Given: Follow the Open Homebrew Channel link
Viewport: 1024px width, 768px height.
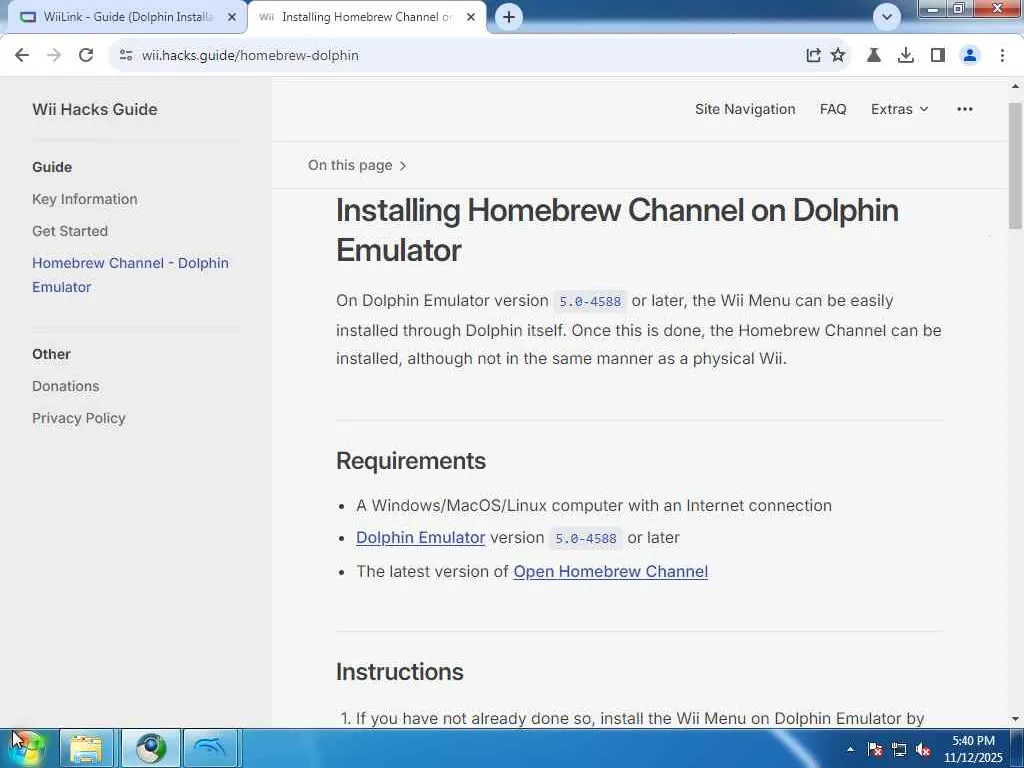Looking at the screenshot, I should [611, 571].
